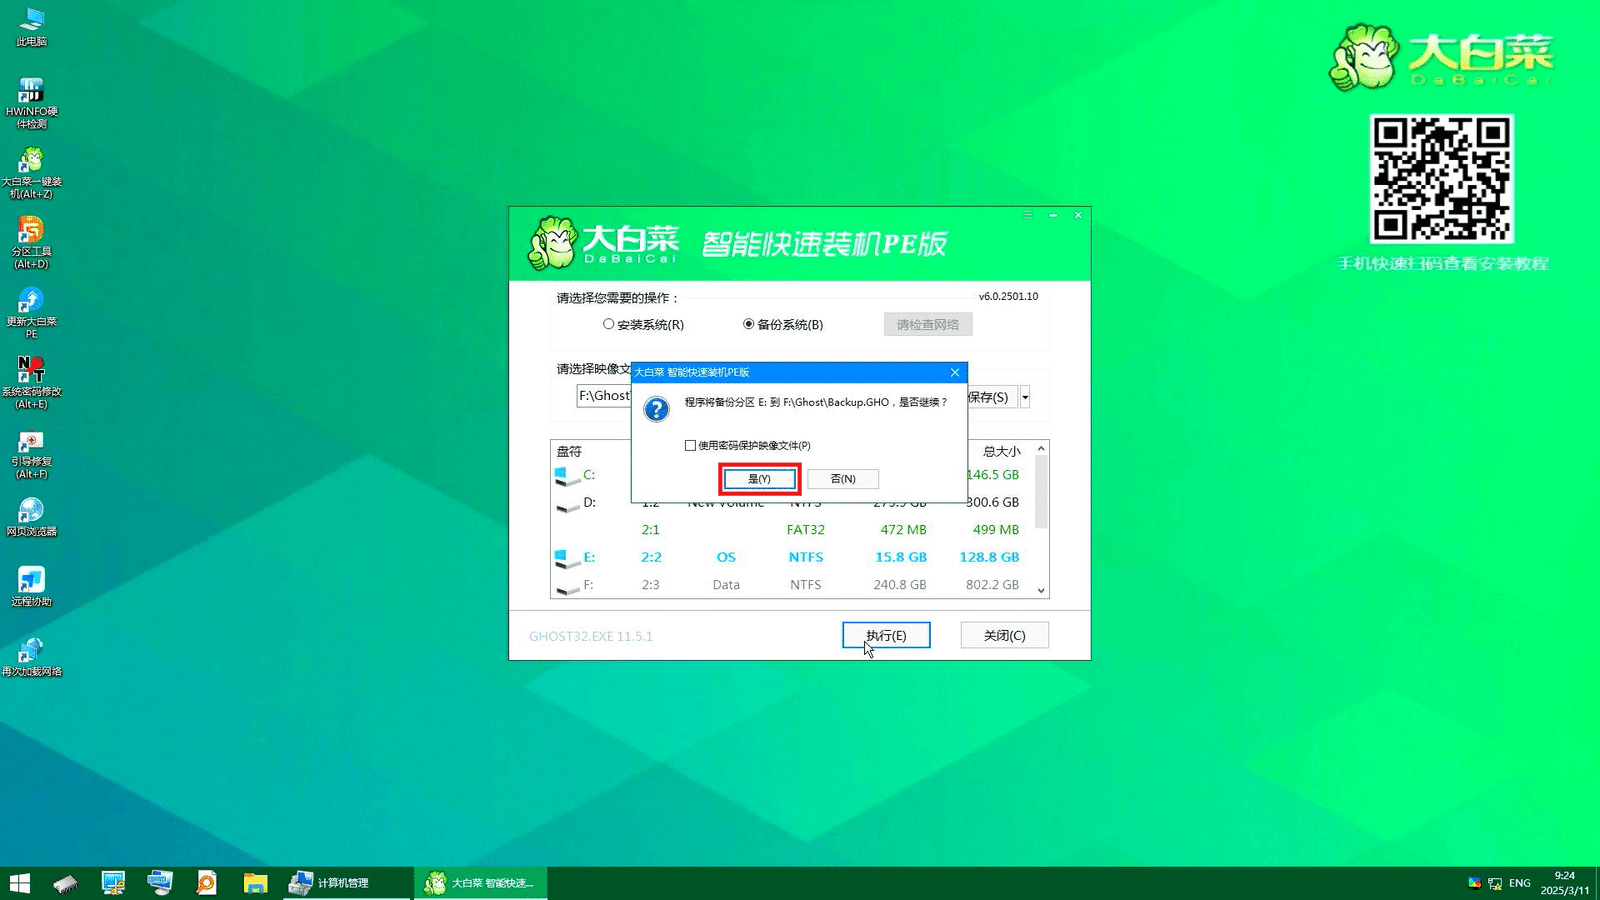Minimize the 大白菜 installer window

[x=1053, y=215]
